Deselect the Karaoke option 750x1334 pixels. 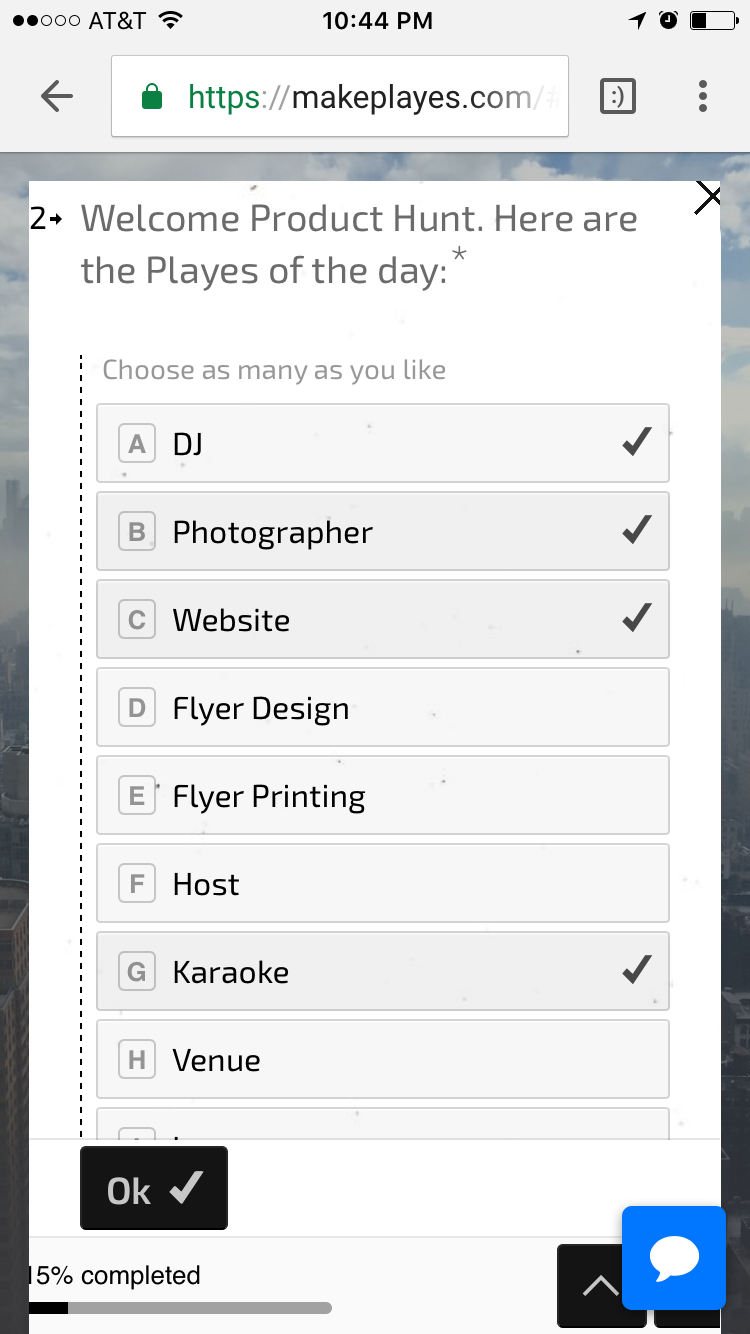tap(382, 971)
